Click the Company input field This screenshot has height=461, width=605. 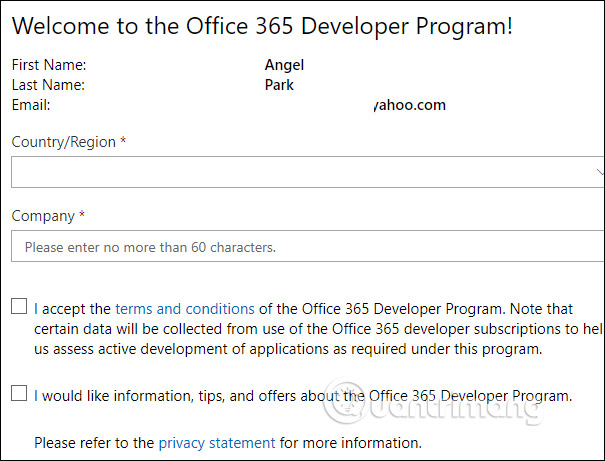308,246
